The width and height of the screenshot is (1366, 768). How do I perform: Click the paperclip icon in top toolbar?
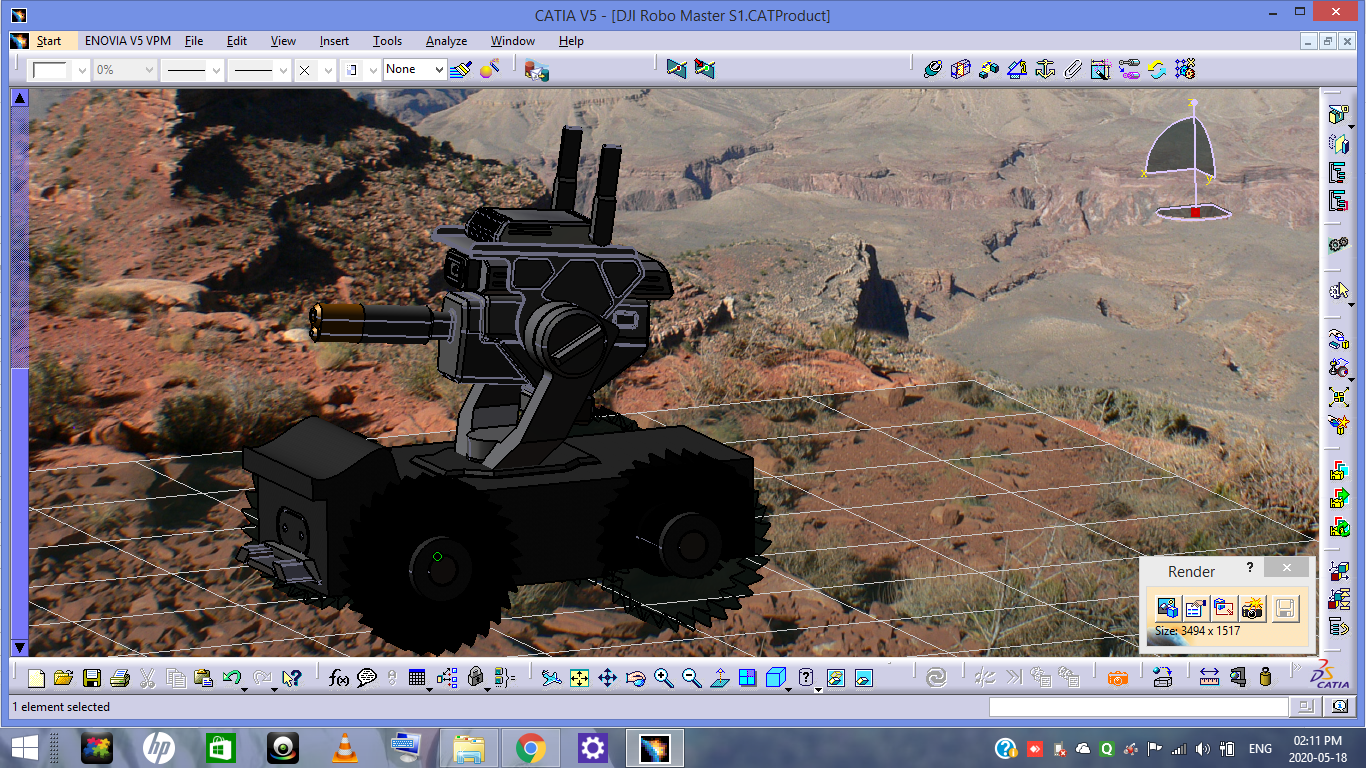pyautogui.click(x=1073, y=69)
